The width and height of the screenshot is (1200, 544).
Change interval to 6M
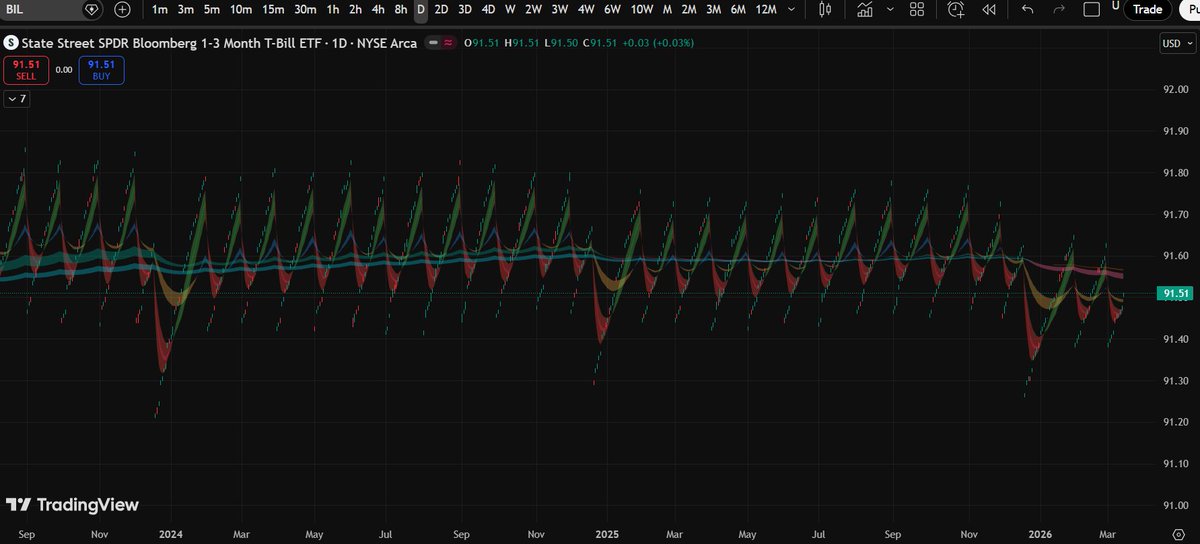pos(738,9)
